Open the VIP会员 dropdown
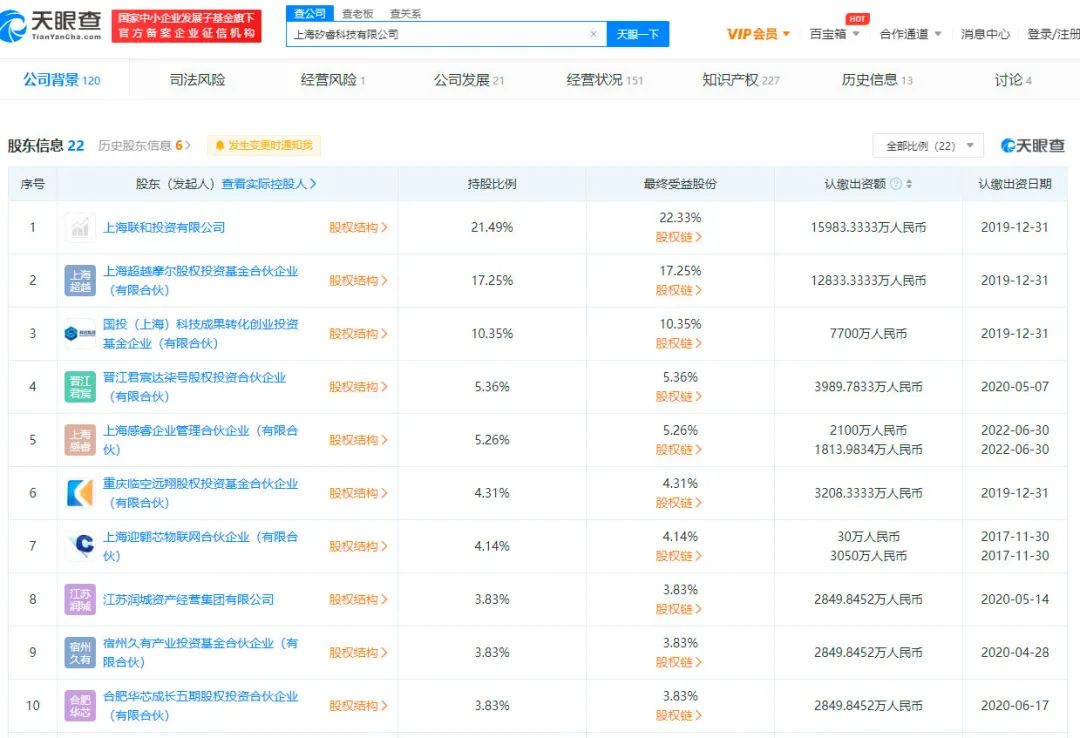This screenshot has height=738, width=1080. [x=758, y=34]
